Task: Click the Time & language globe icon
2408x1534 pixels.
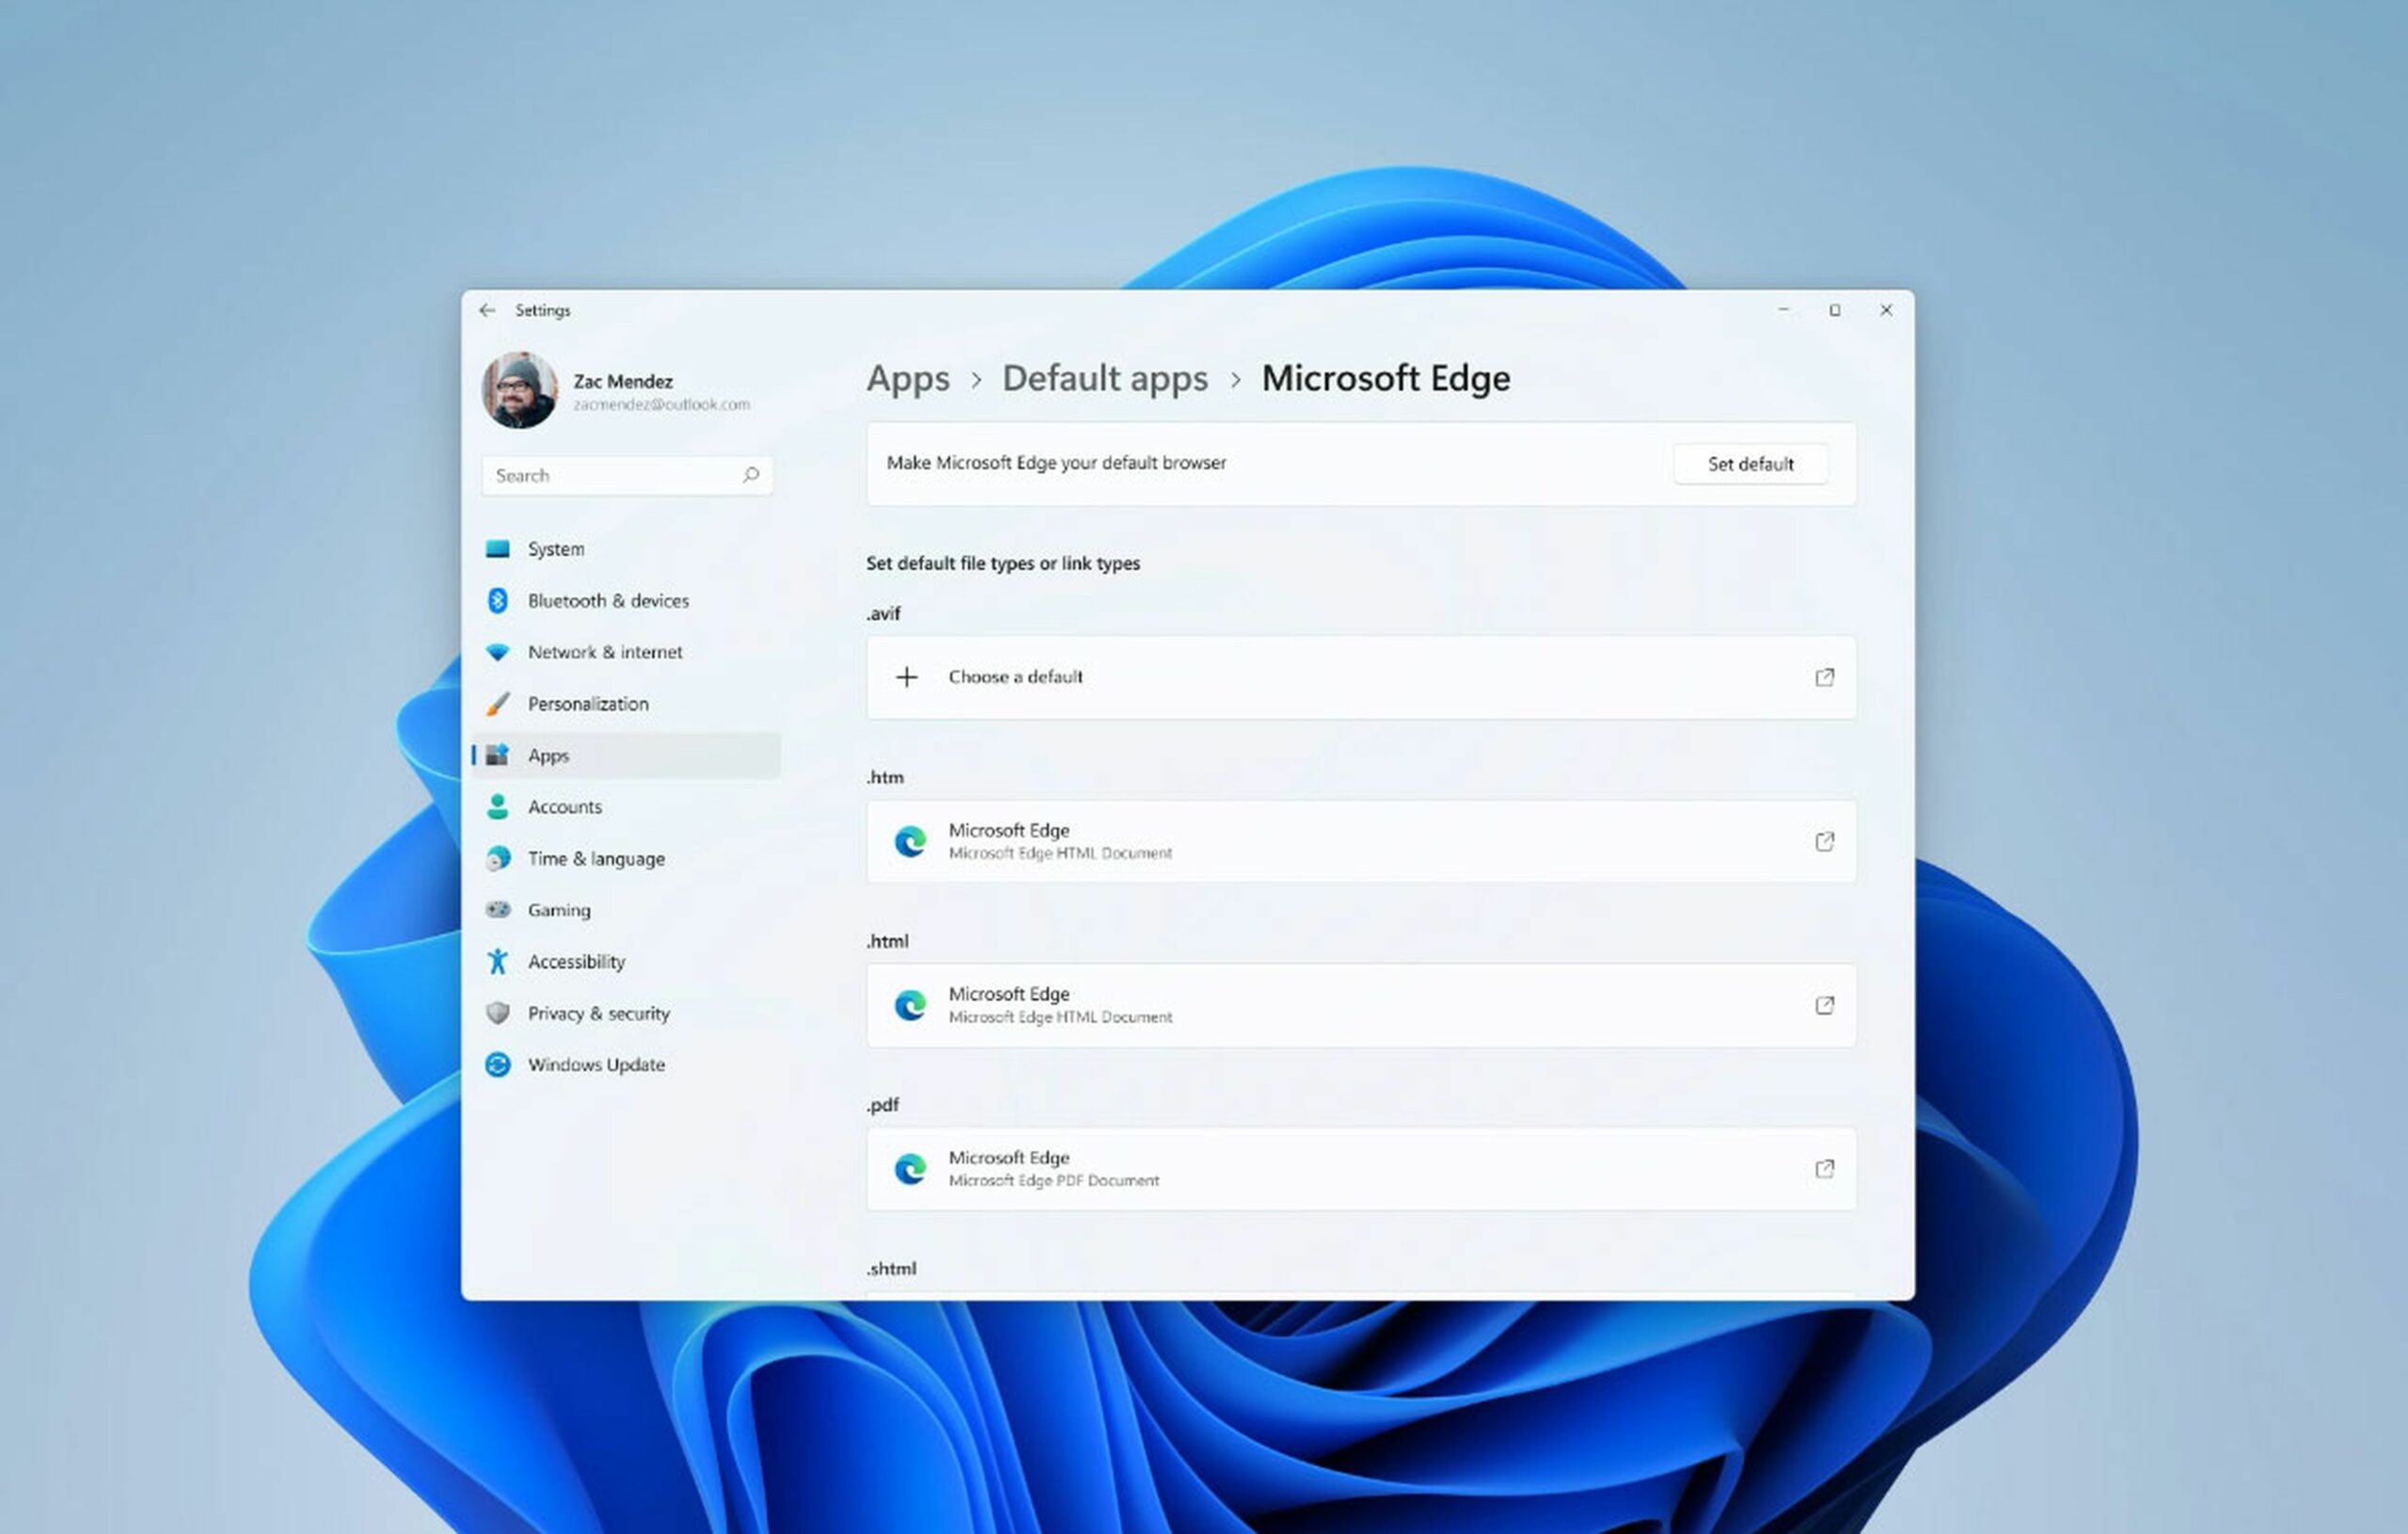Action: tap(498, 858)
